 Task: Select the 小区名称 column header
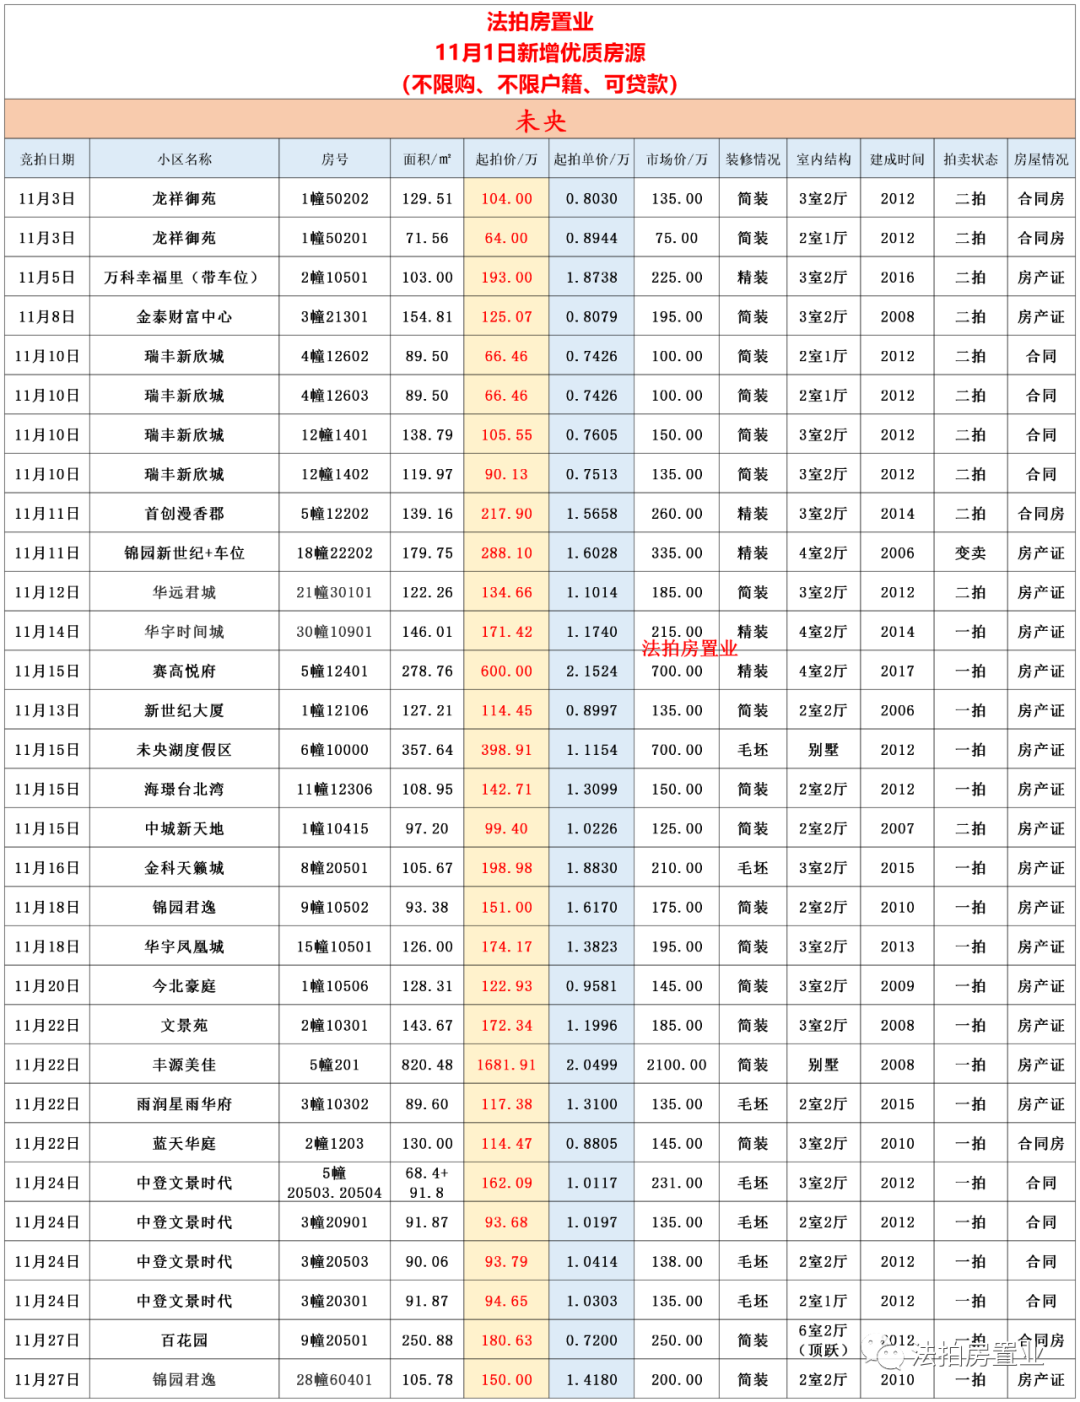184,159
